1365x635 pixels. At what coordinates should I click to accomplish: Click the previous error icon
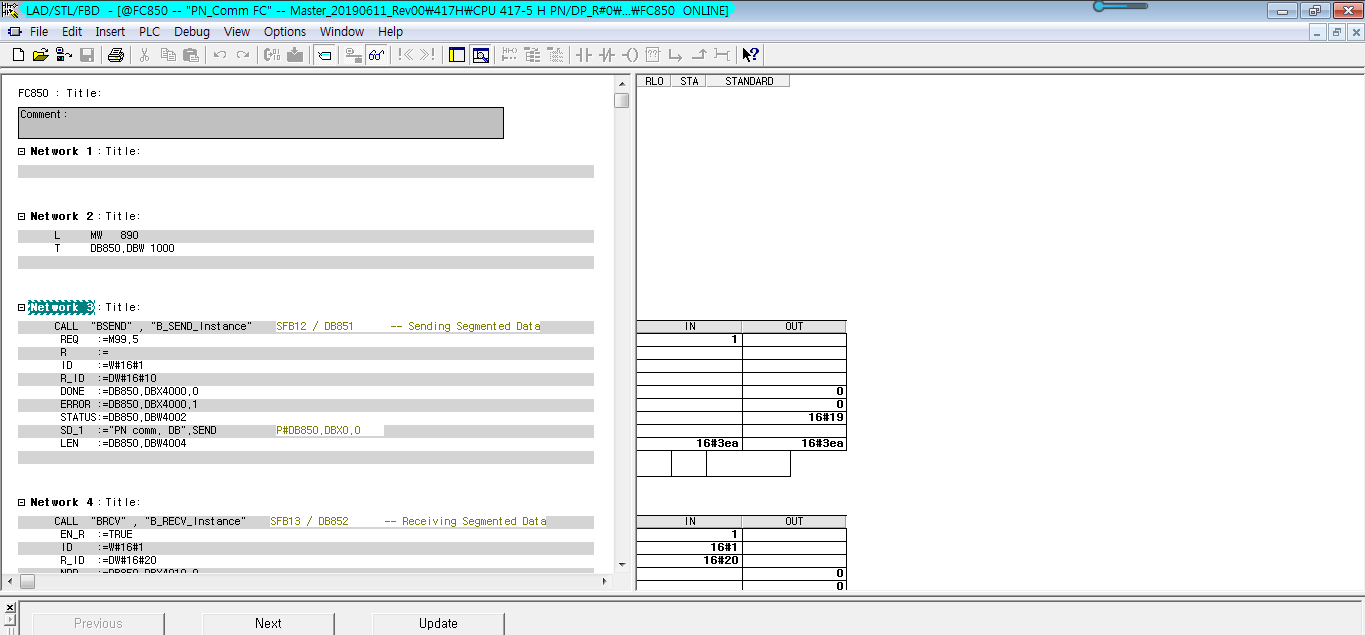coord(405,55)
